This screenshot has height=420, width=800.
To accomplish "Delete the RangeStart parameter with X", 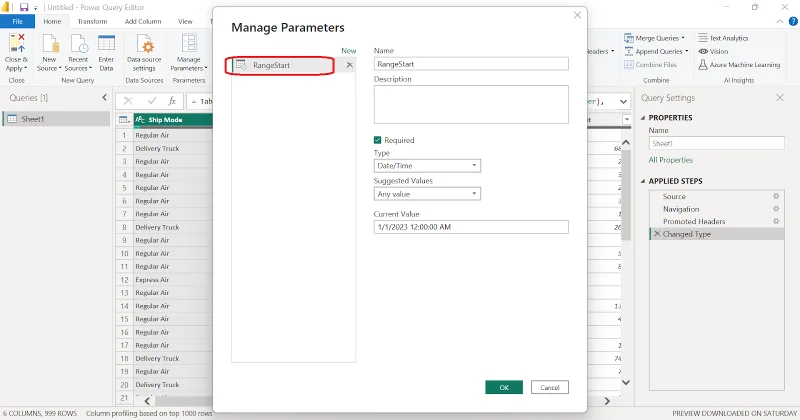I will (349, 65).
